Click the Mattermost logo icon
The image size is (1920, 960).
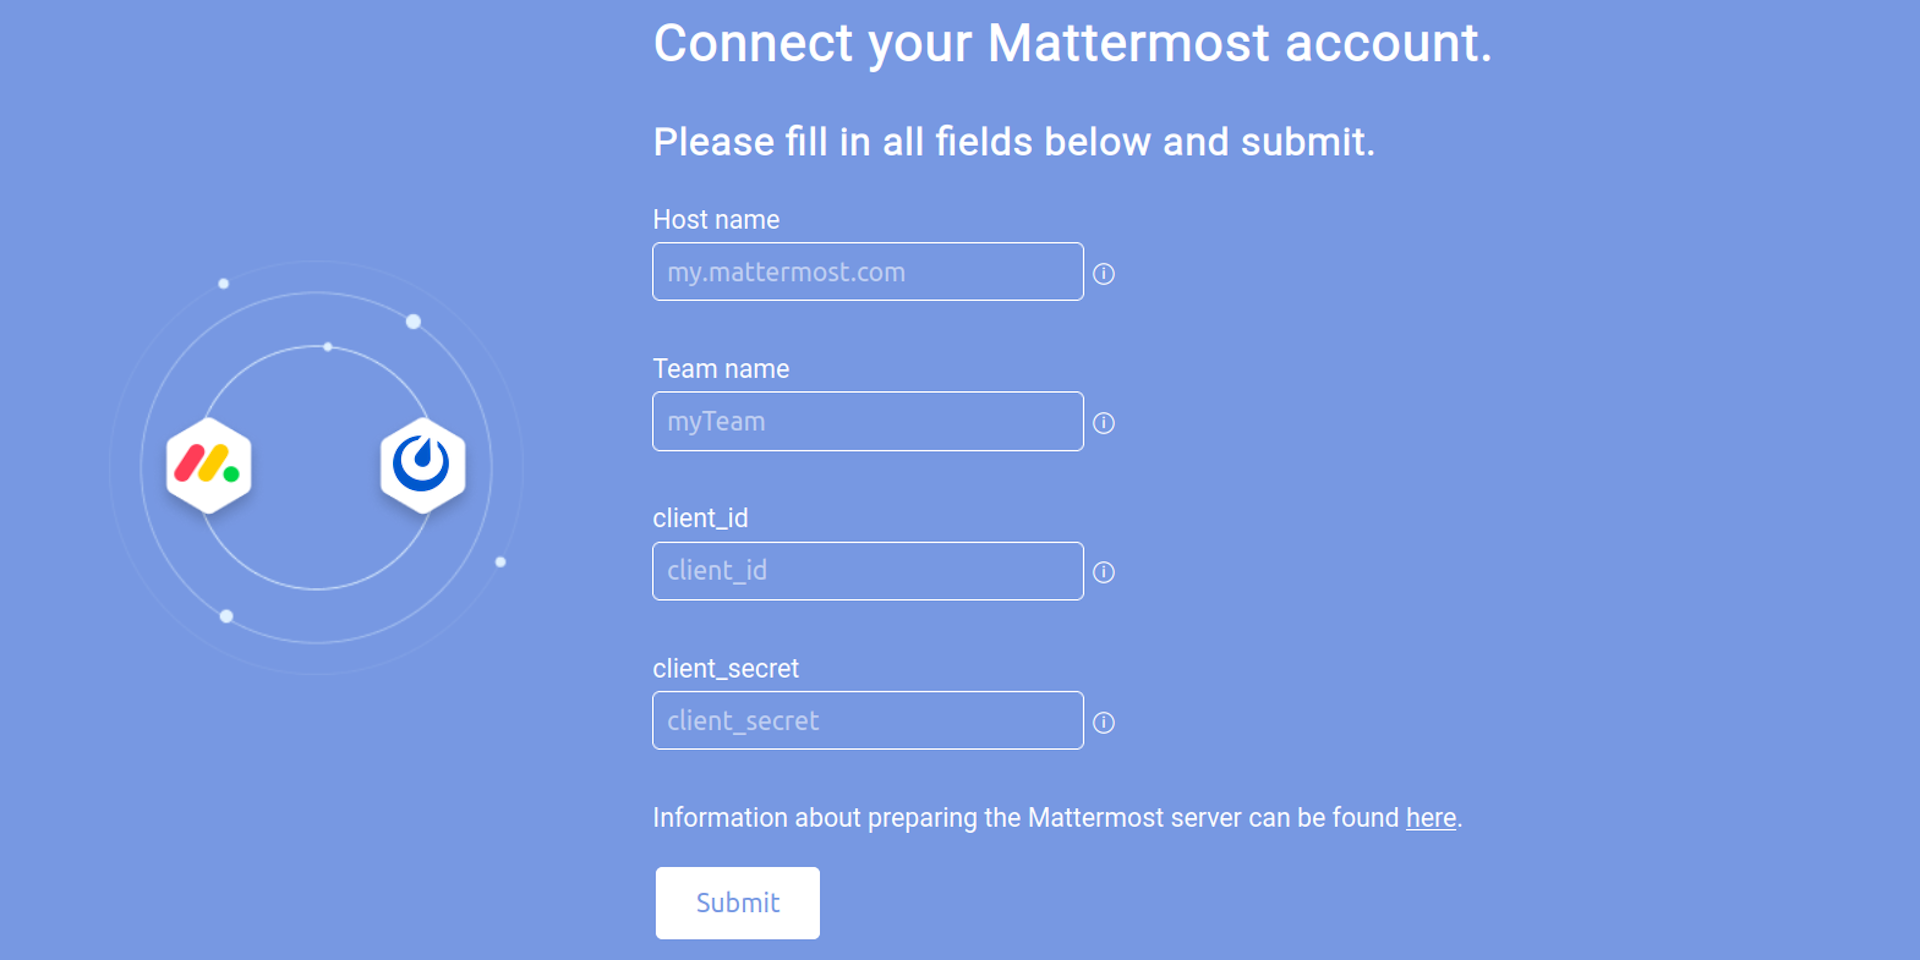[423, 463]
